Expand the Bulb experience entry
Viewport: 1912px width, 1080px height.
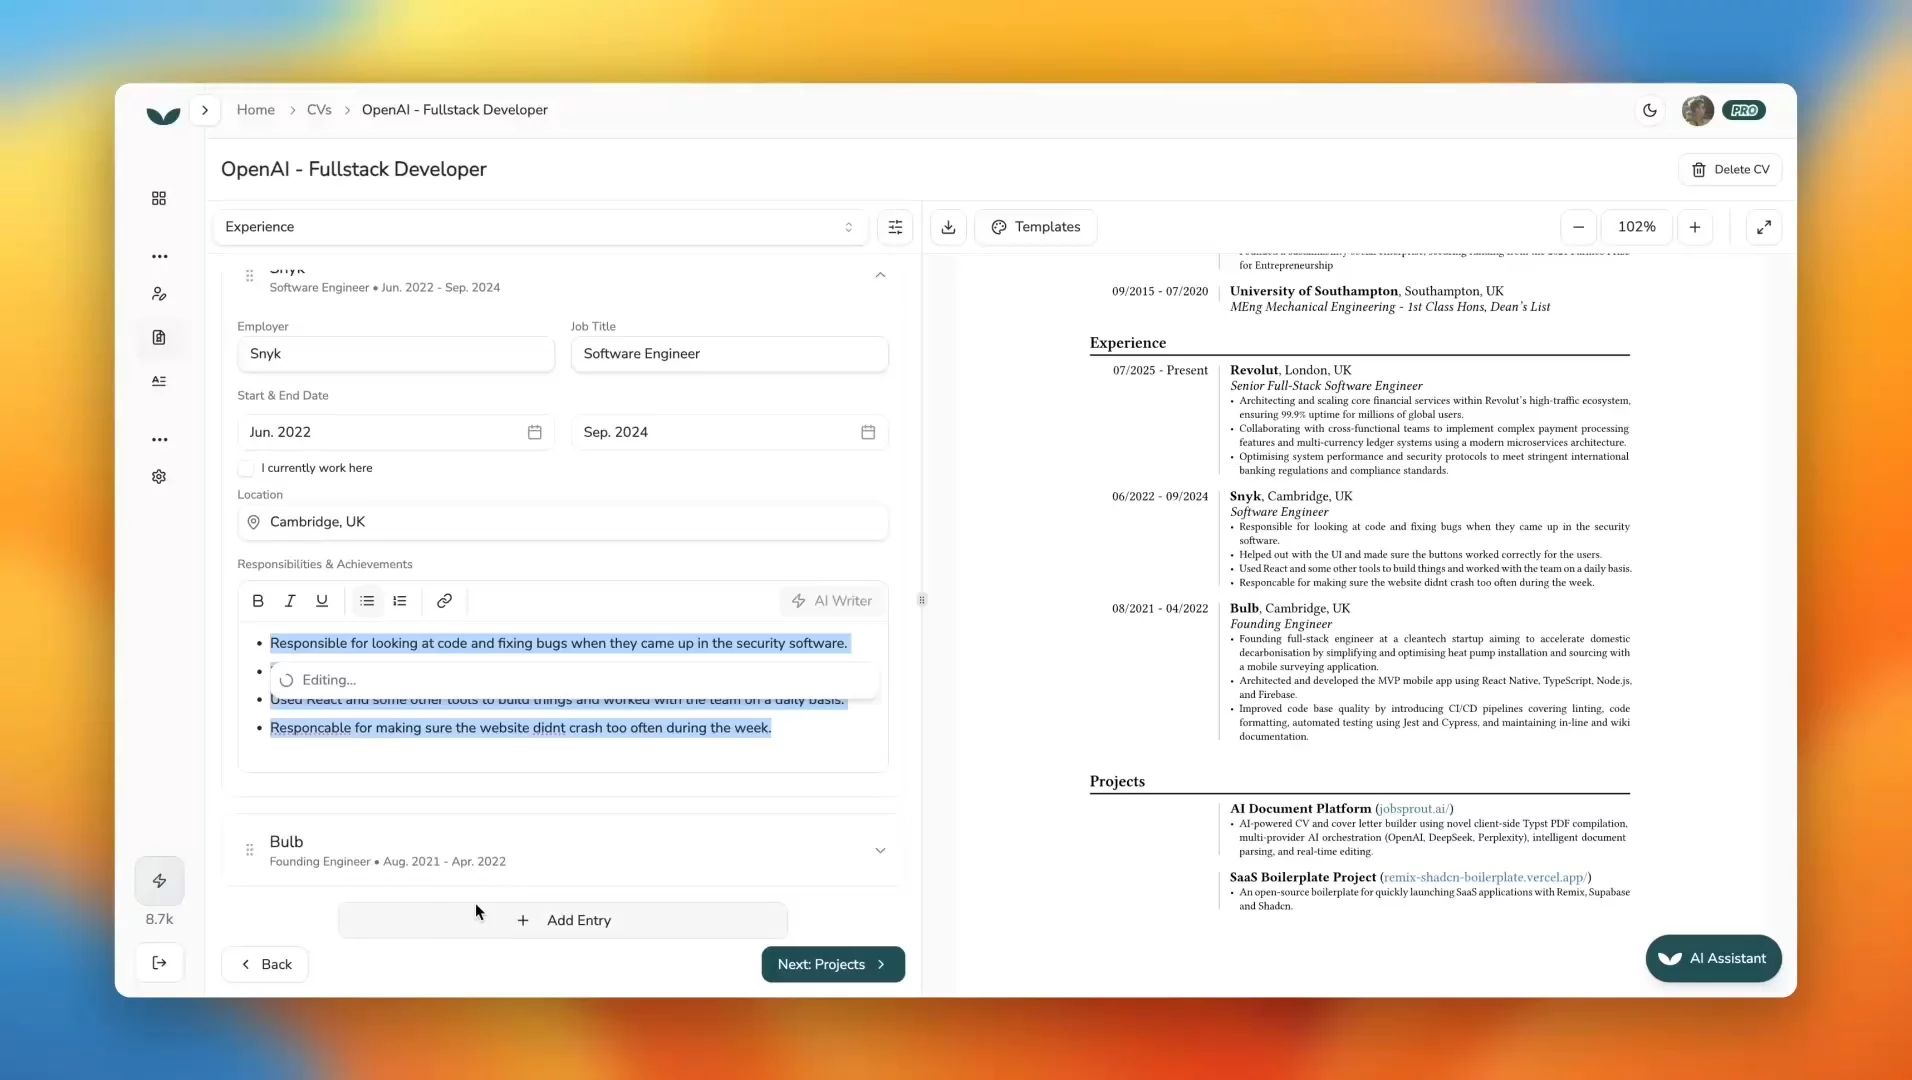880,851
